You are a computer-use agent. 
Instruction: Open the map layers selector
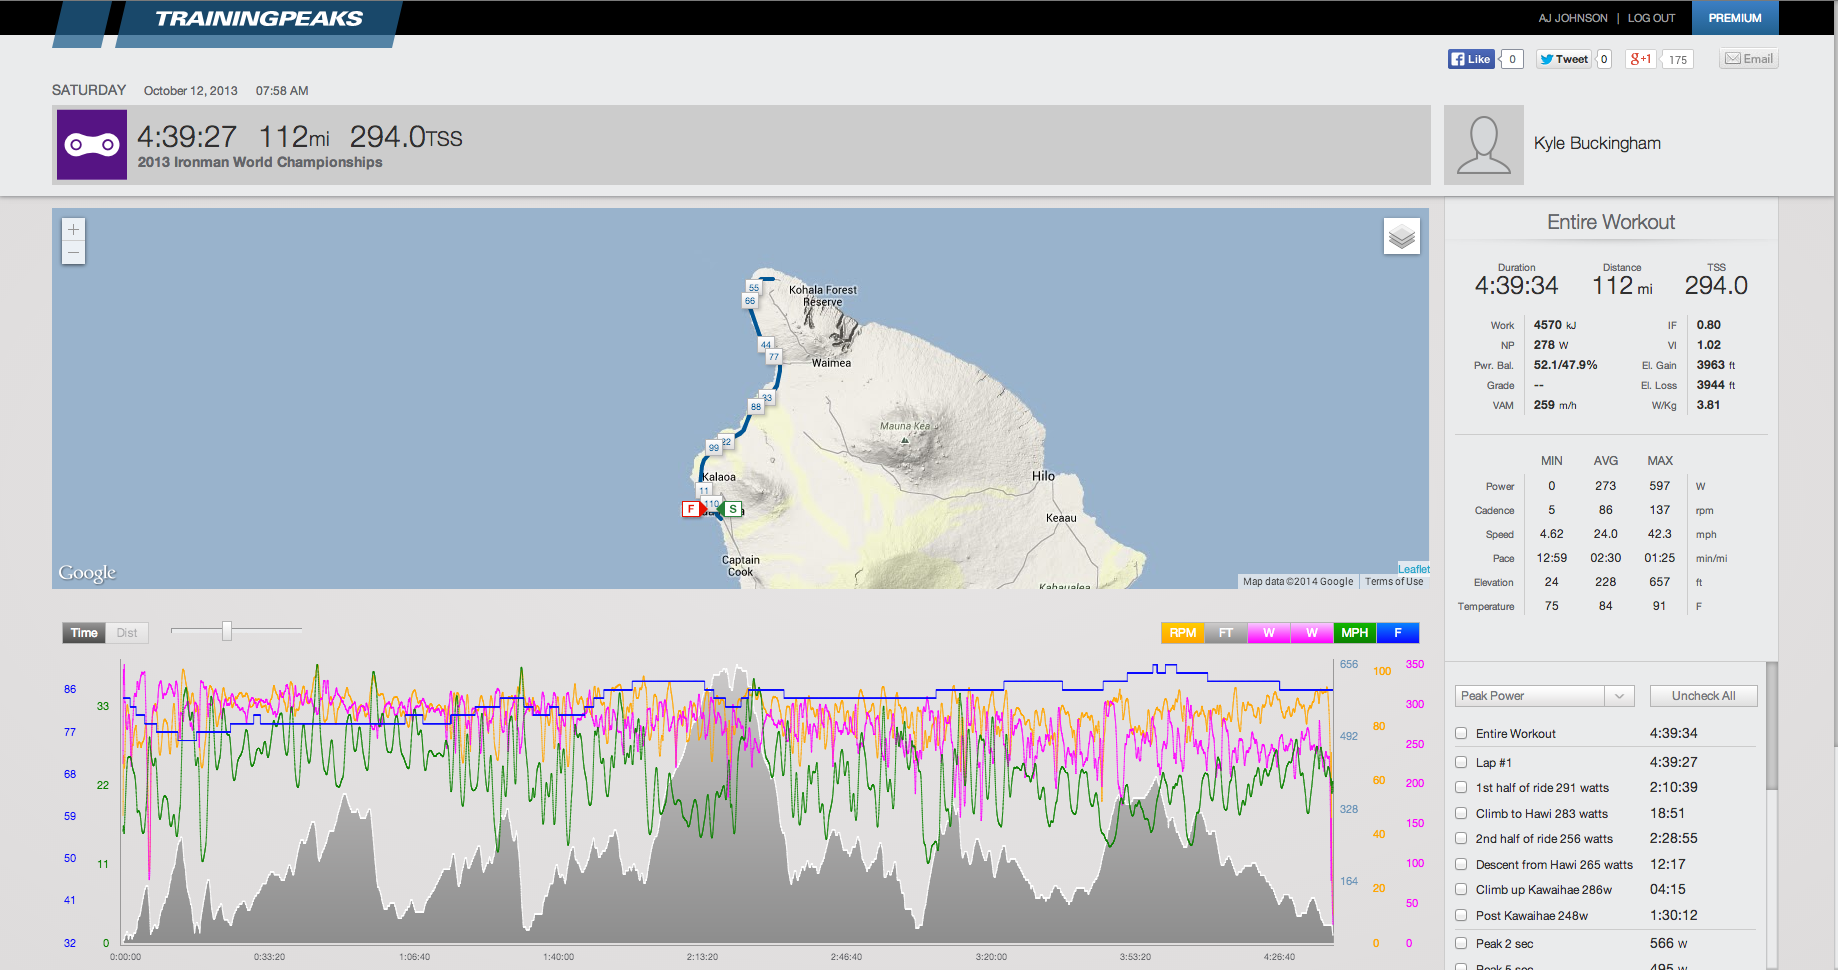point(1402,236)
